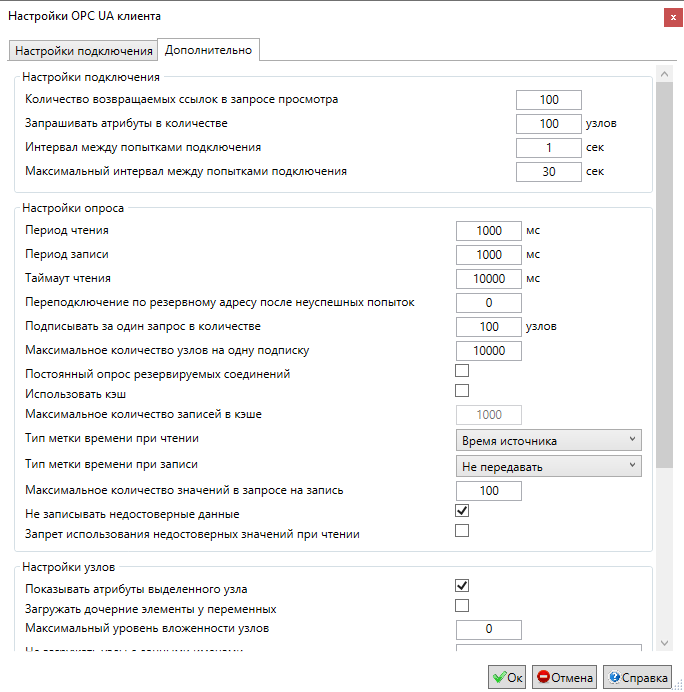Edit the Максимальный интервал между попытками подключения field
This screenshot has height=692, width=684.
pyautogui.click(x=549, y=172)
